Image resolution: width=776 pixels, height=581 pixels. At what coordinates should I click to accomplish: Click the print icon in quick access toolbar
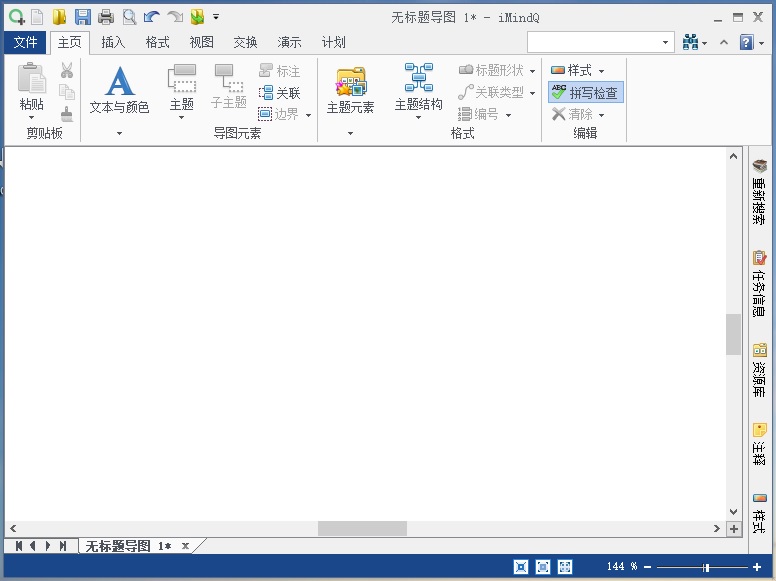[x=106, y=17]
